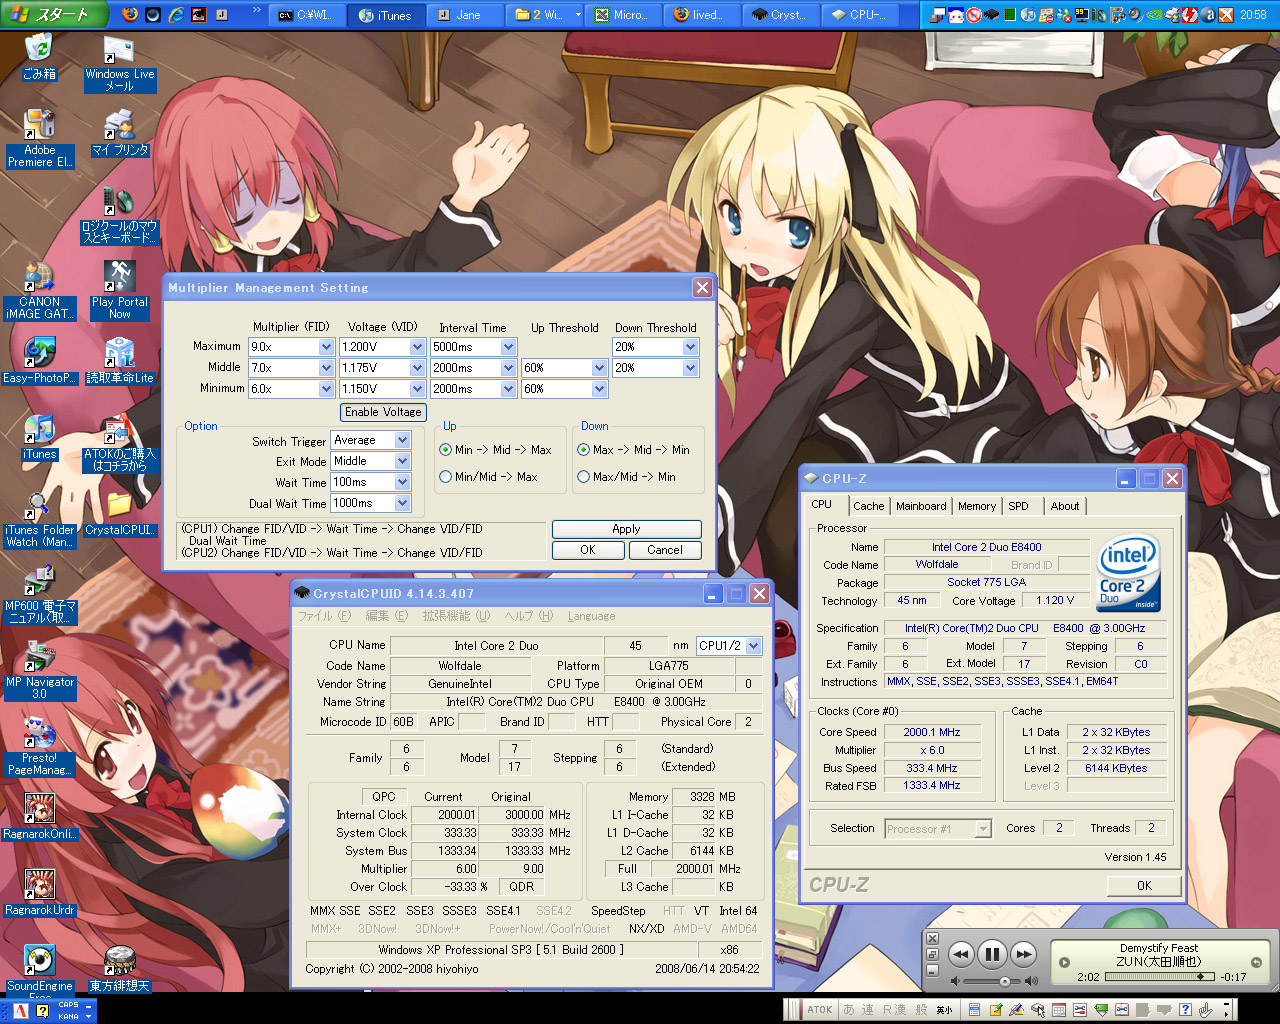Open Maximum Down Threshold dropdown

[x=690, y=347]
